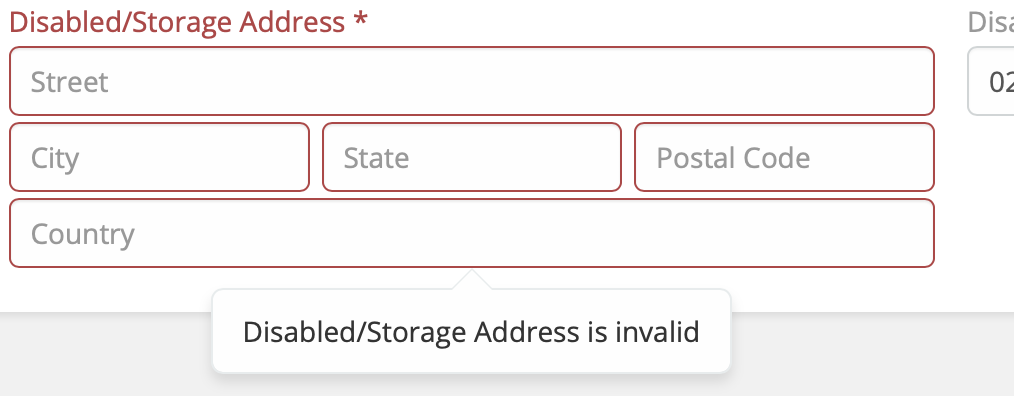Click the 'Country' placeholder text
The image size is (1014, 396).
[83, 234]
